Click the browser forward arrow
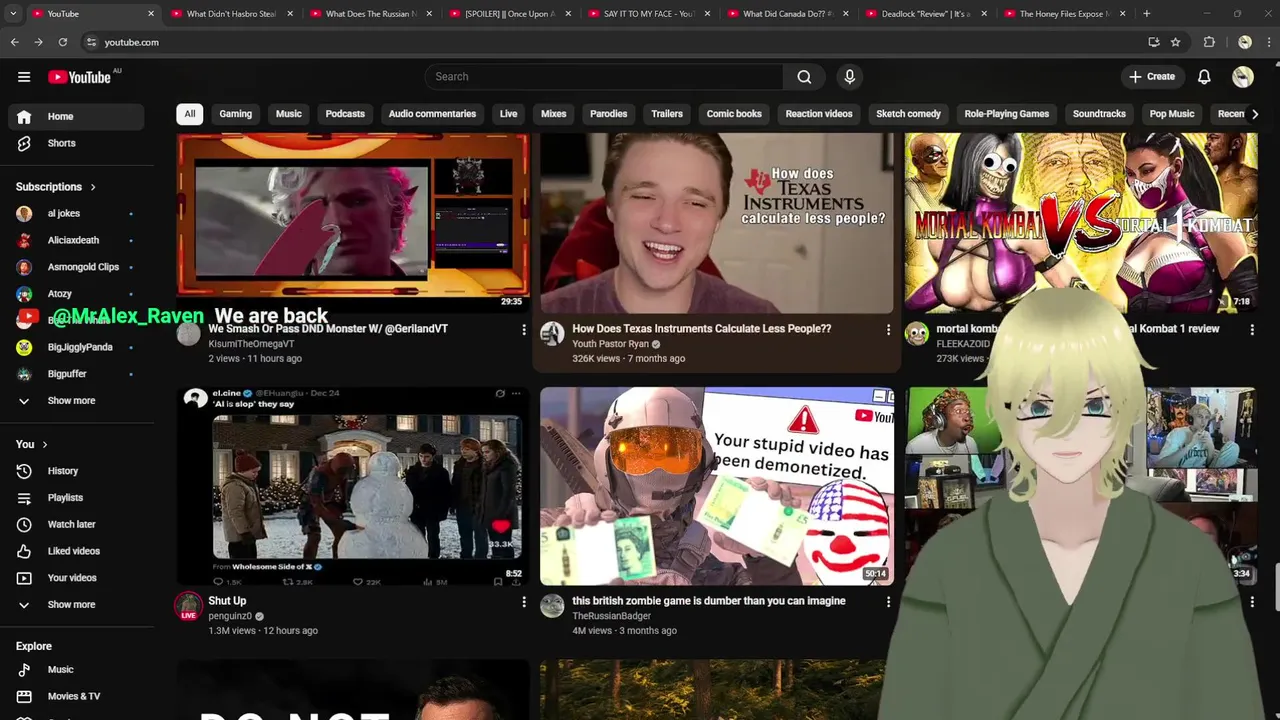The height and width of the screenshot is (720, 1280). [x=38, y=42]
